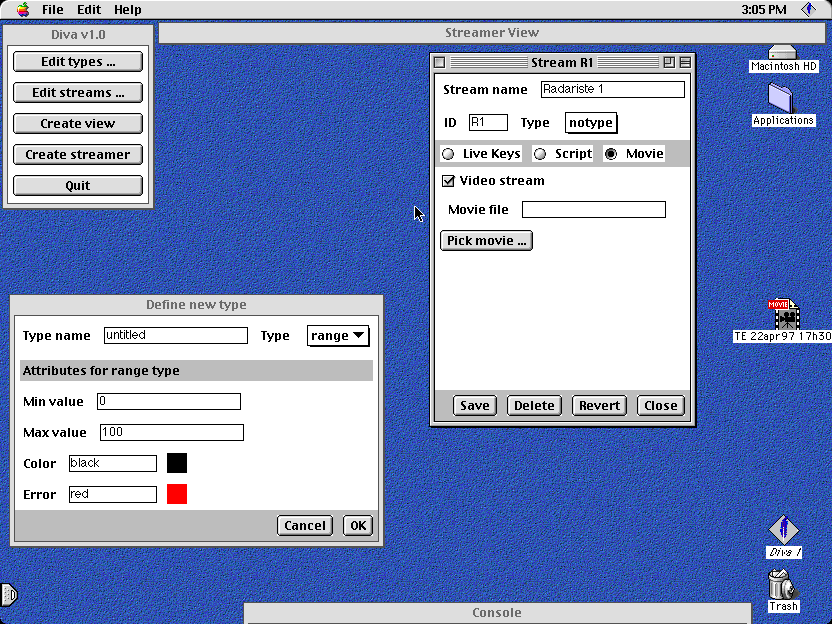Open the range Type dropdown
This screenshot has width=832, height=624.
tap(338, 336)
